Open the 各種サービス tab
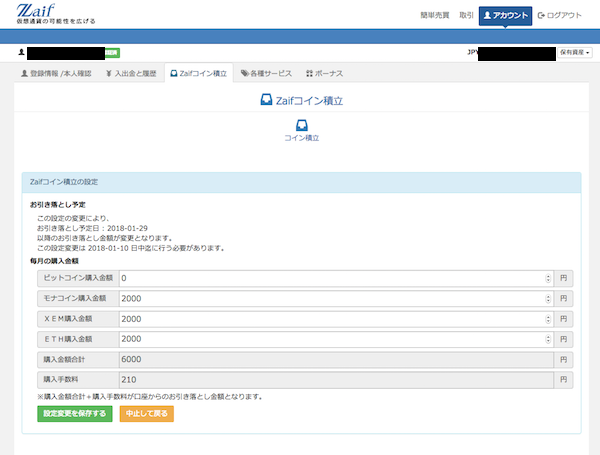The height and width of the screenshot is (455, 600). tap(266, 73)
